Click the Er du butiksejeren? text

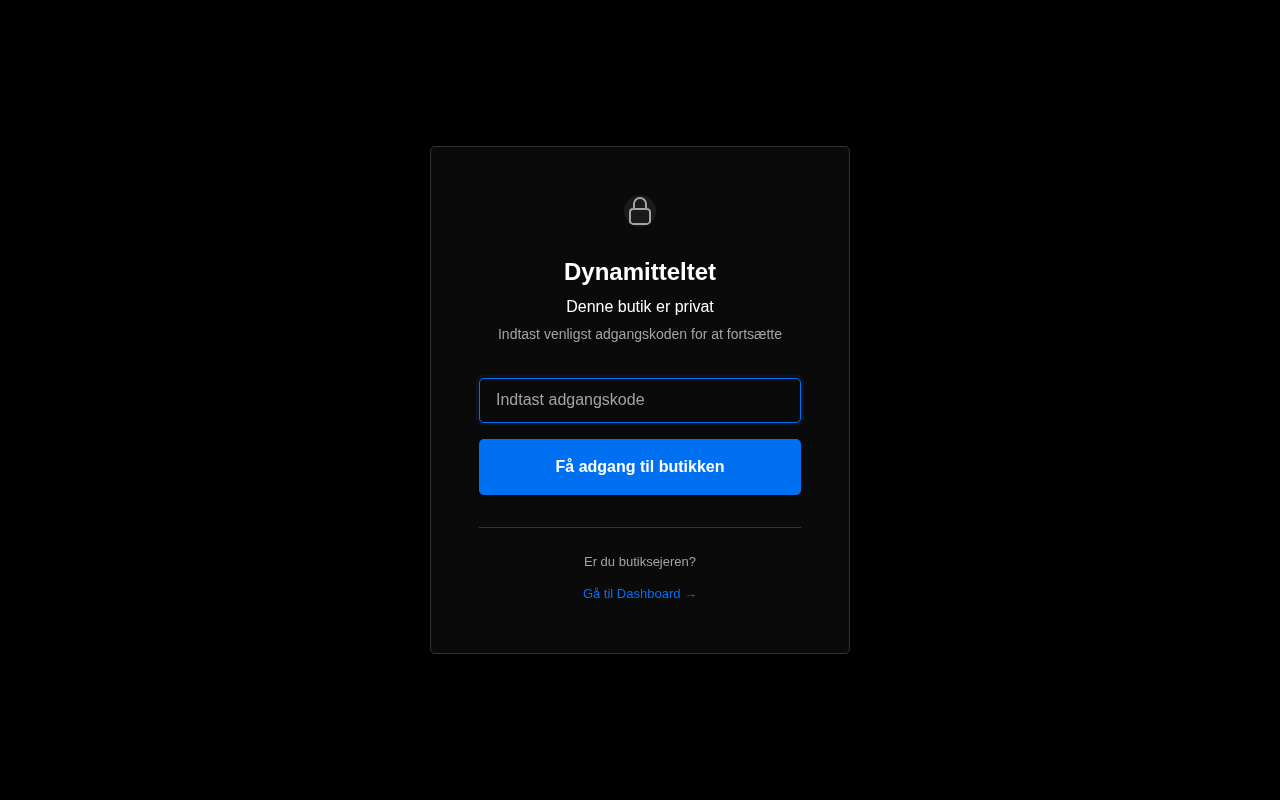pos(640,562)
